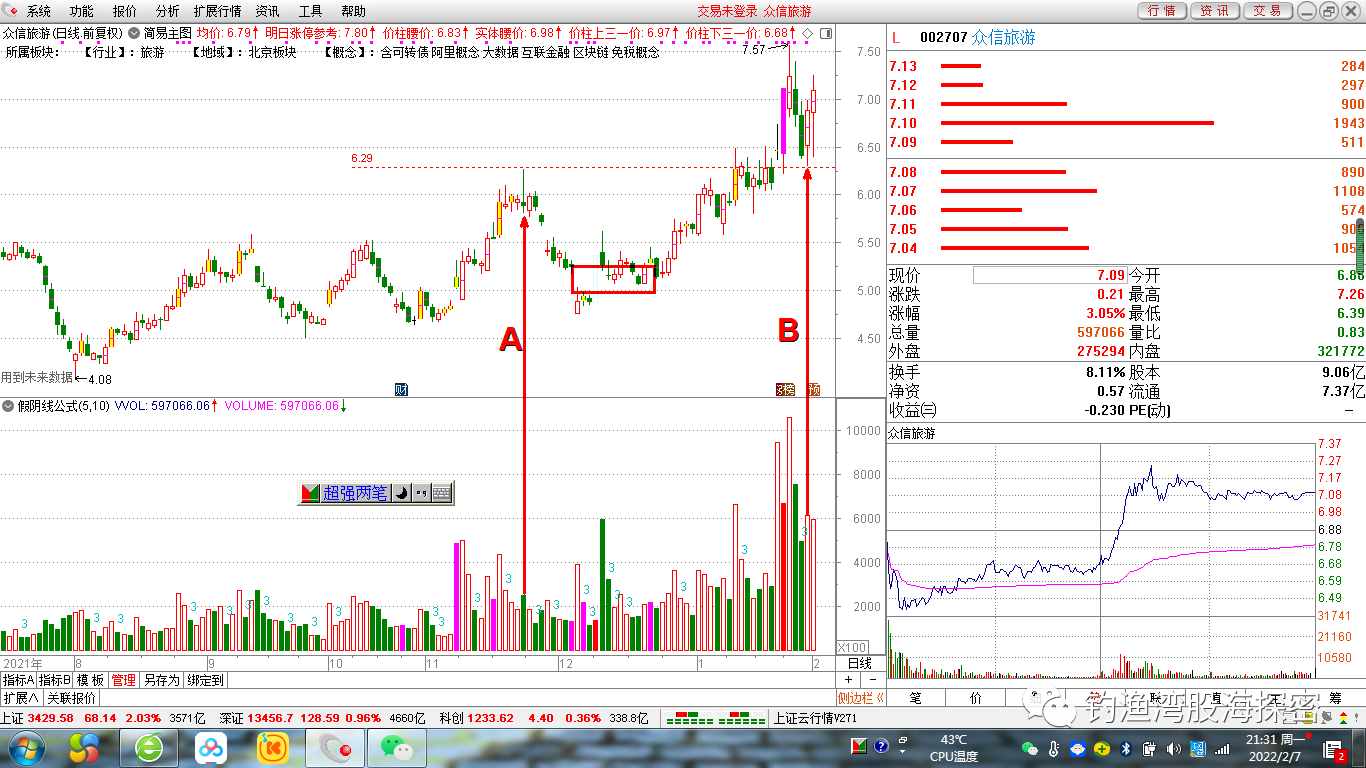
Task: Toggle punctuation mode icon on input bar
Action: 421,493
